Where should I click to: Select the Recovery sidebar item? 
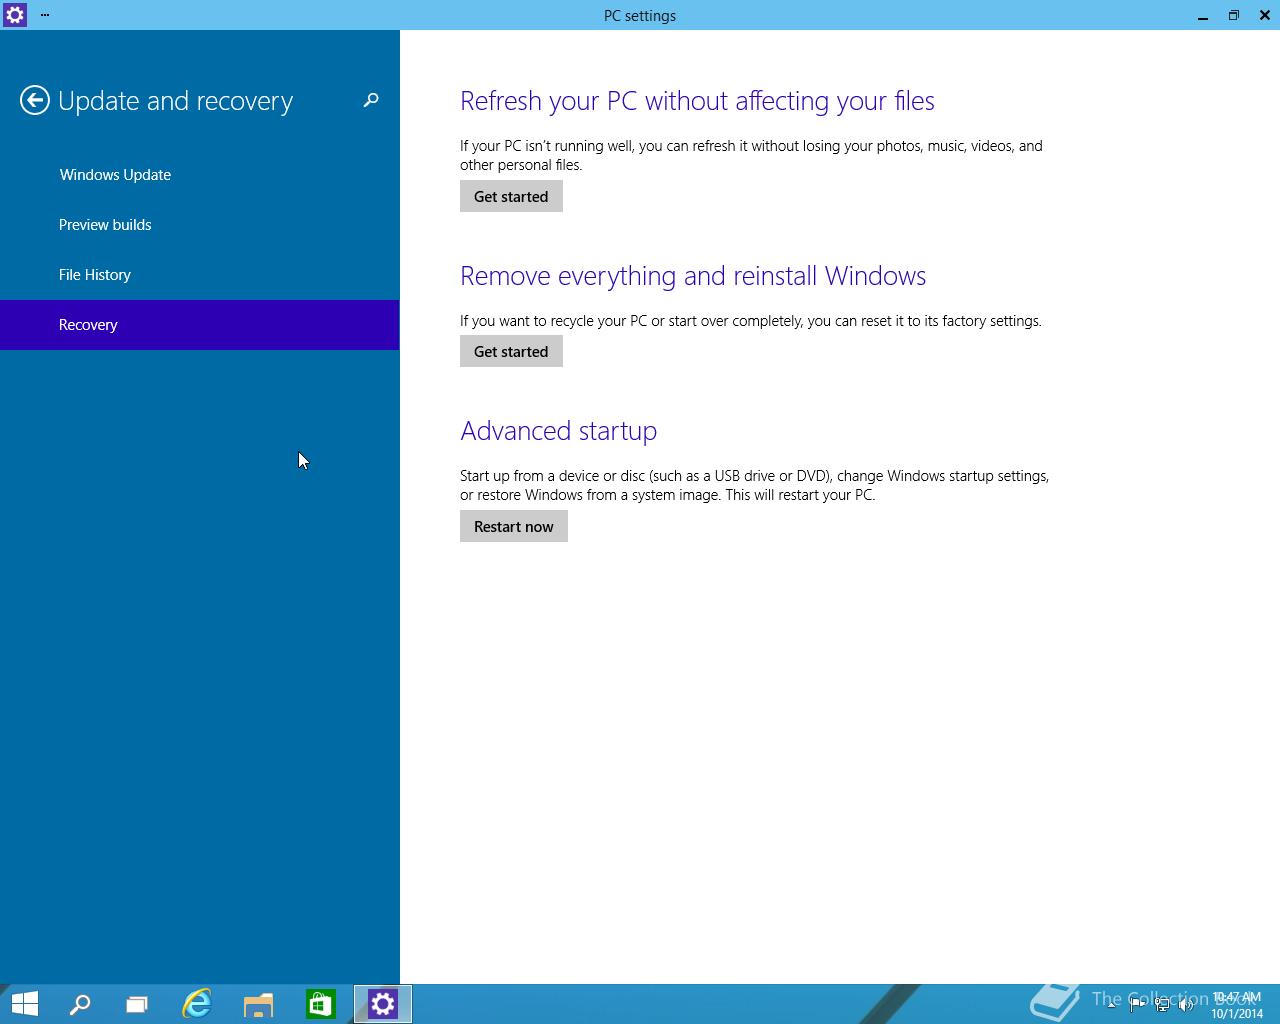(199, 325)
